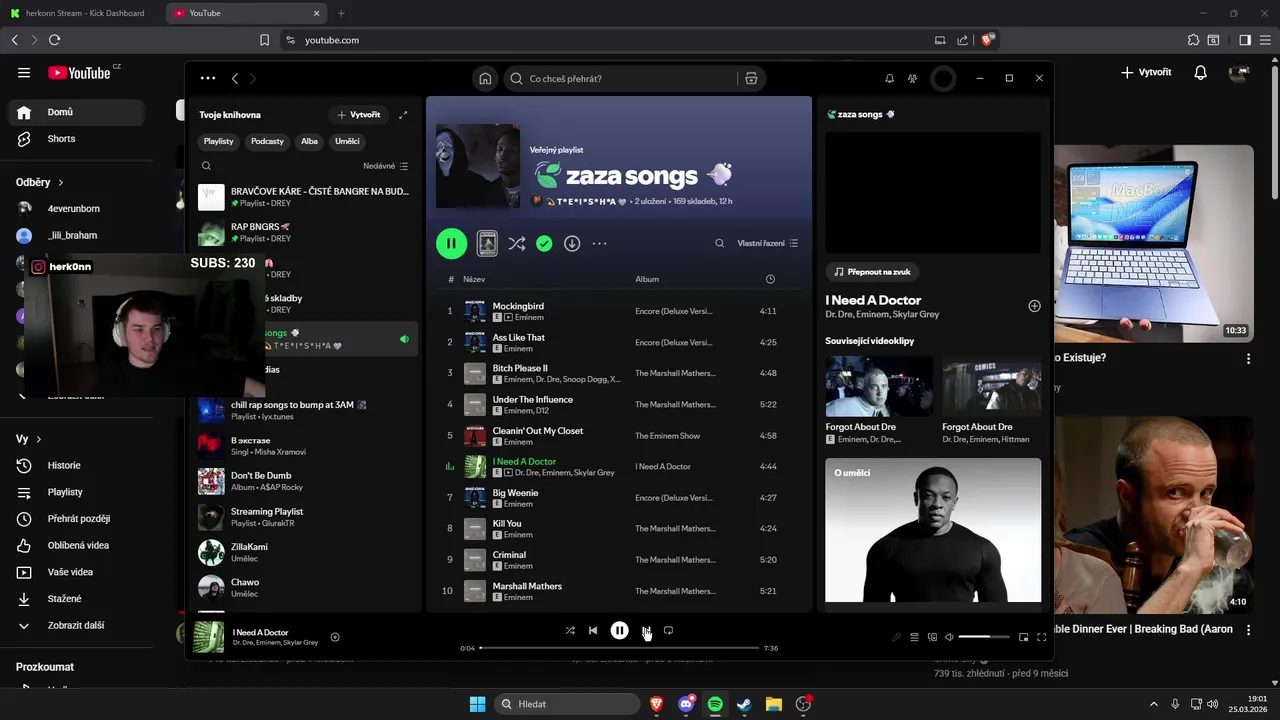Screen dimensions: 1280x720
Task: Expand Zobrazit další in YouTube sidebar
Action: [76, 625]
